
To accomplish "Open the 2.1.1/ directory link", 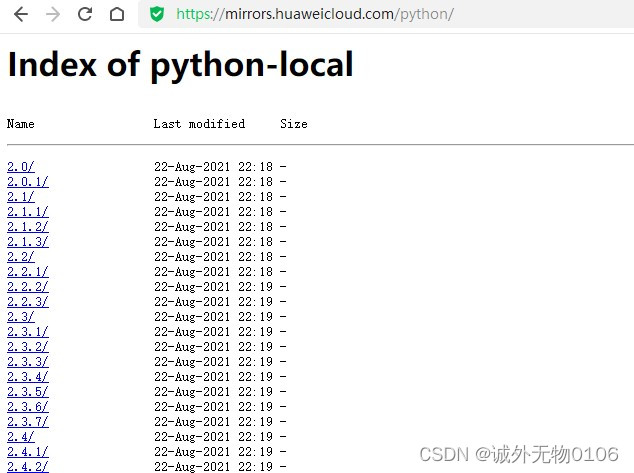I will coord(27,211).
